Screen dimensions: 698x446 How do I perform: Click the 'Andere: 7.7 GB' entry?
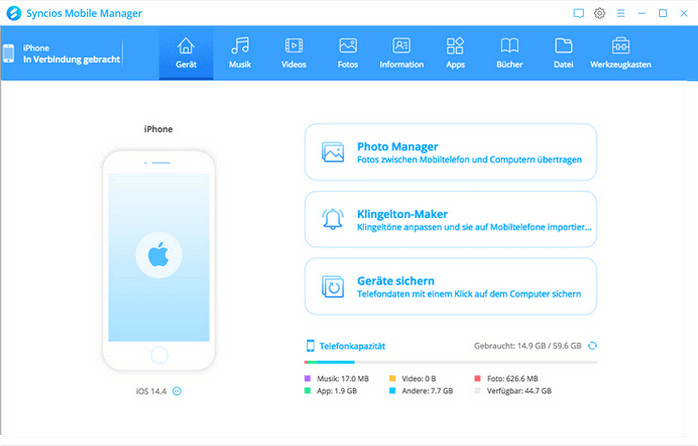pos(427,391)
